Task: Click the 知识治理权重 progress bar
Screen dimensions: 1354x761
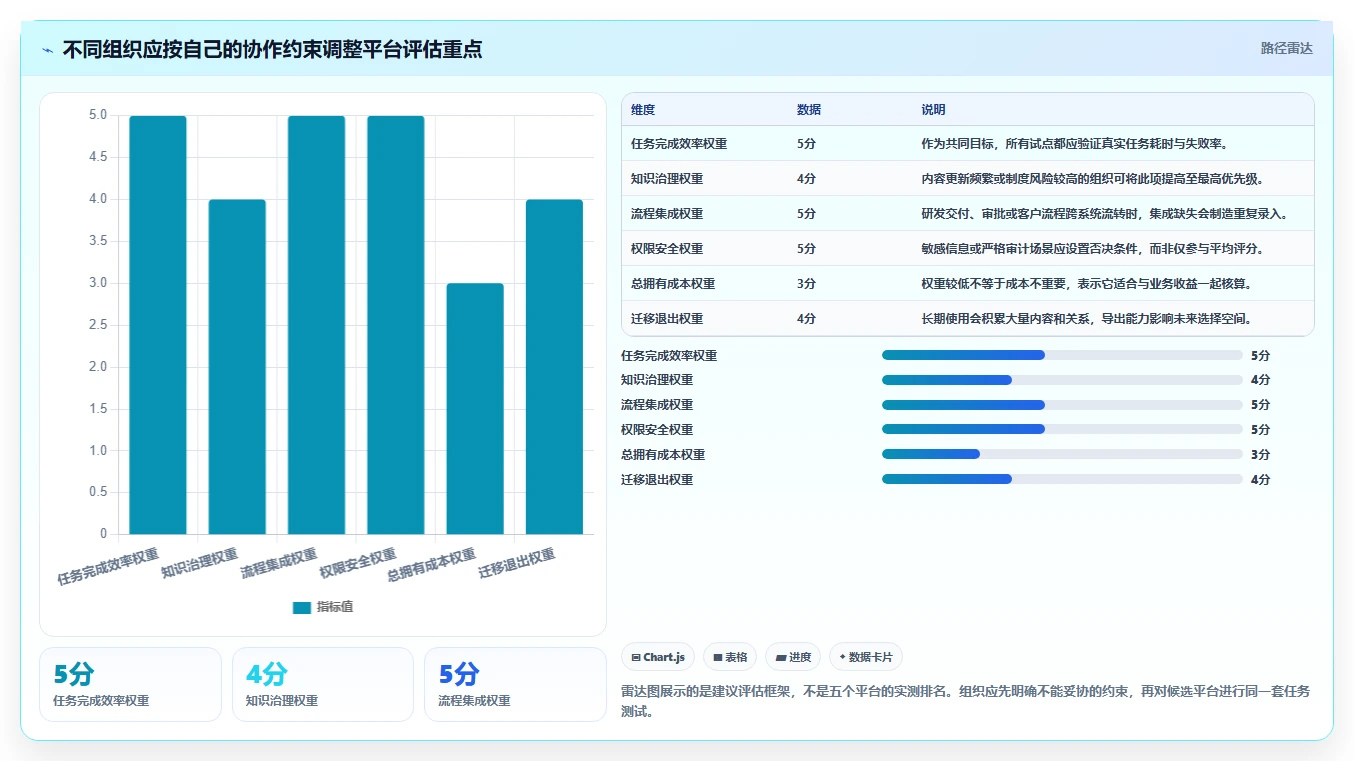Action: (x=1062, y=380)
